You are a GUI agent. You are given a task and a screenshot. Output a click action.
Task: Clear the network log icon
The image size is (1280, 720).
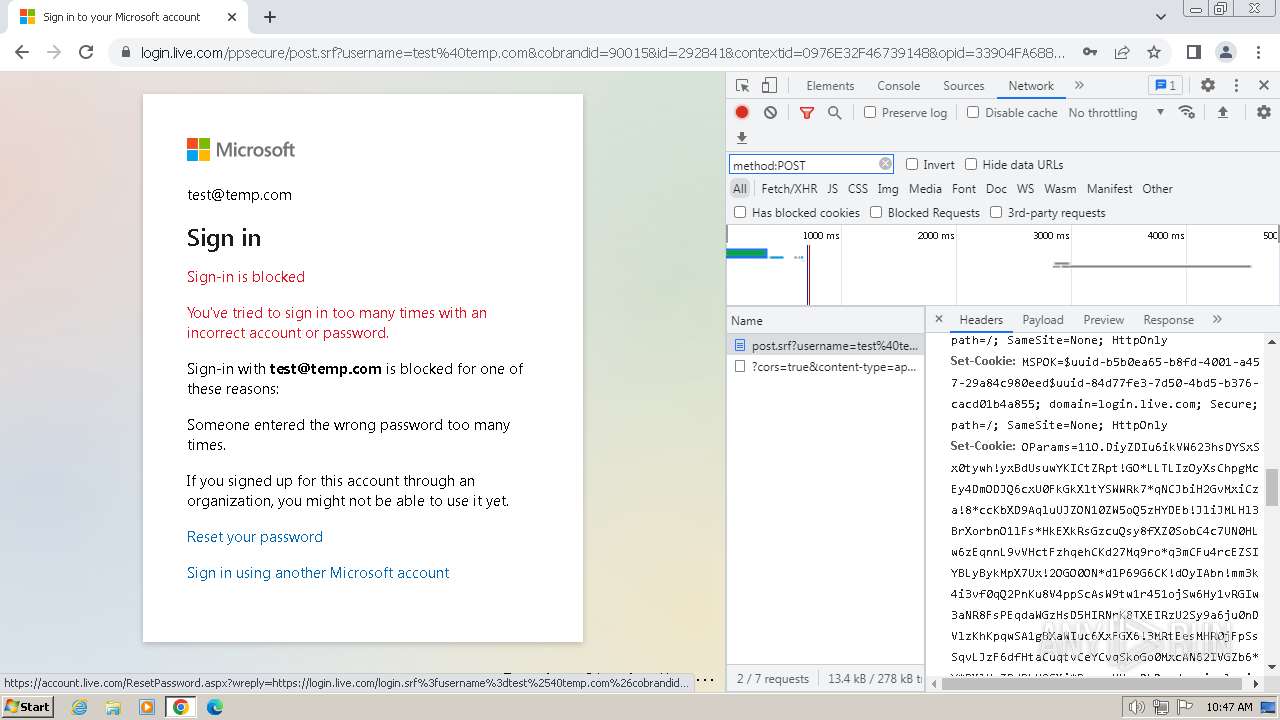click(770, 113)
